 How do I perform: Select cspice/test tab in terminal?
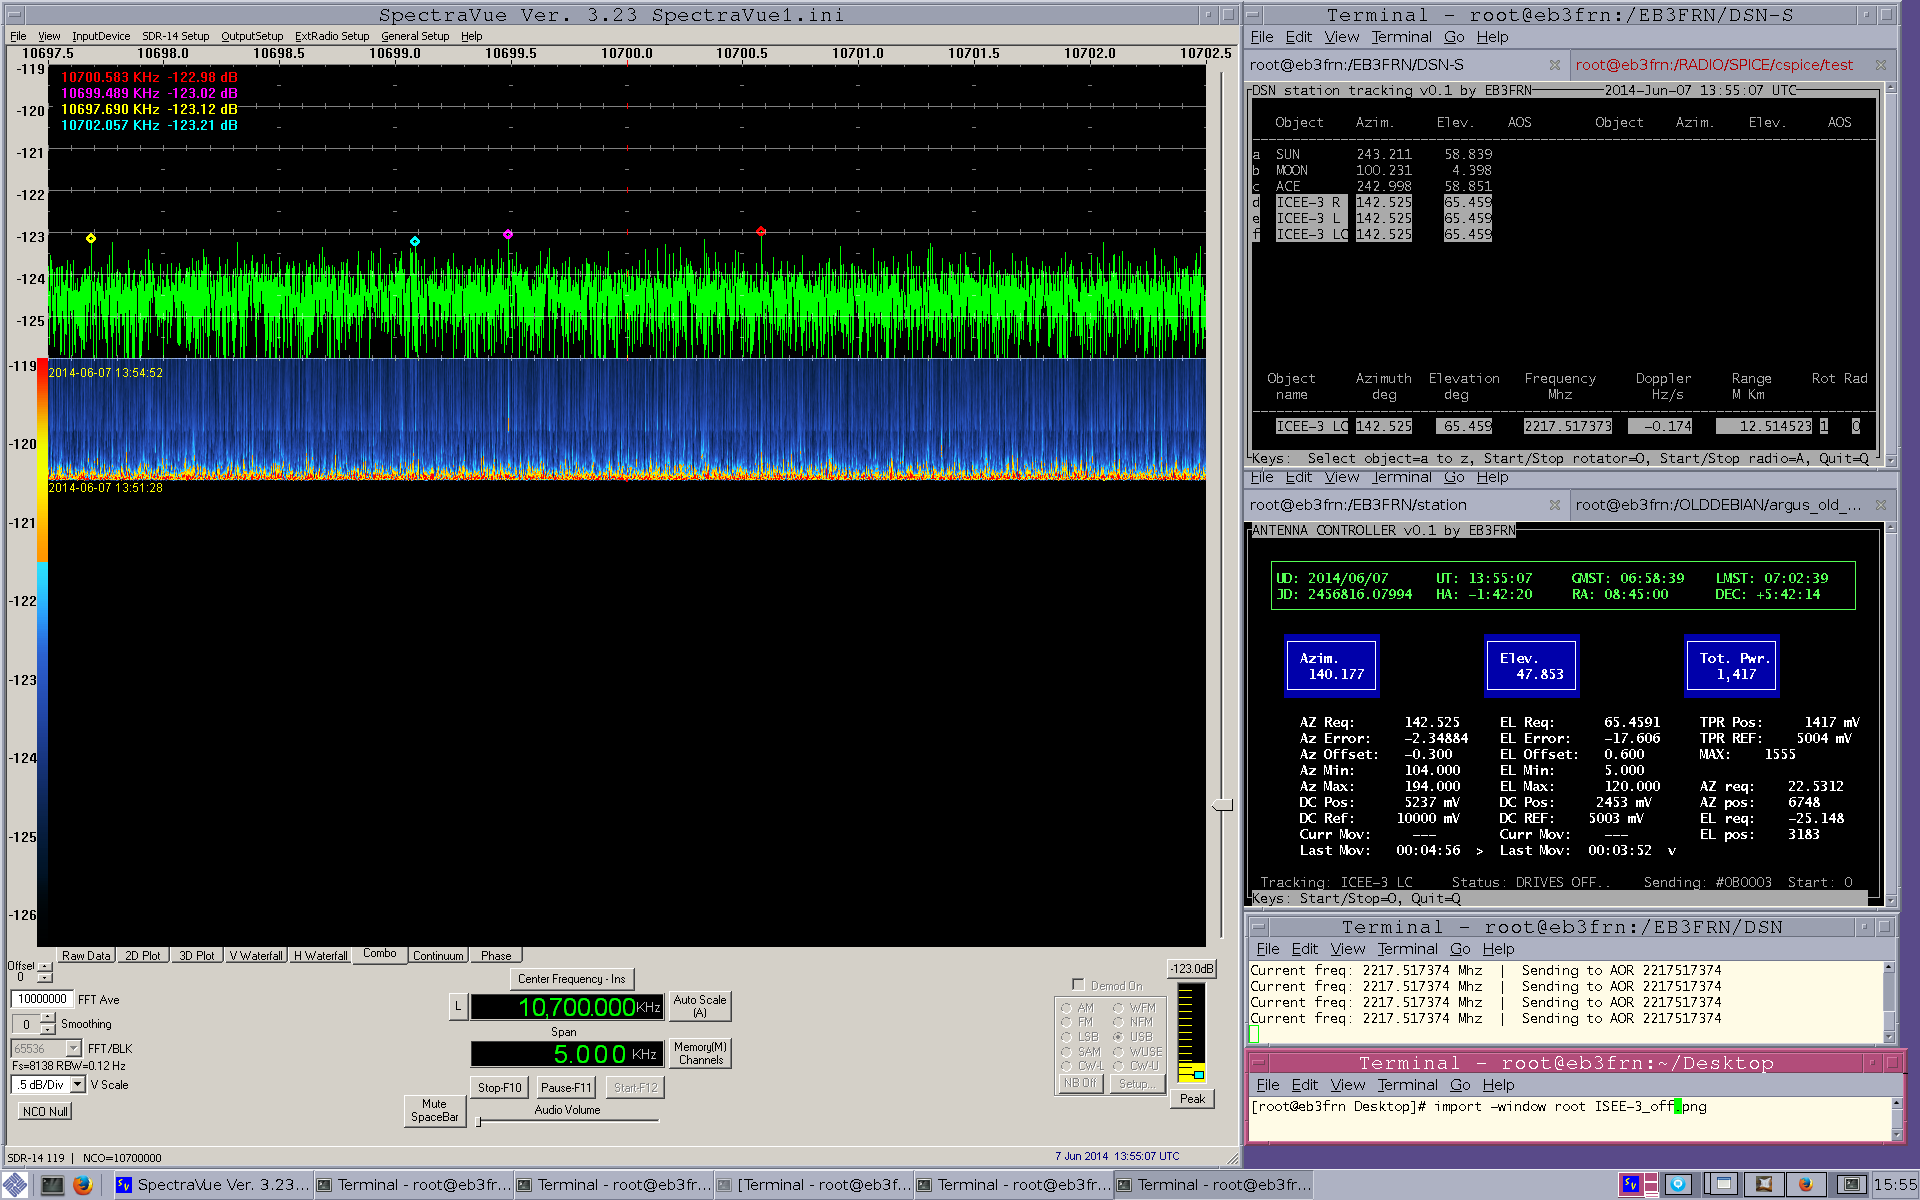click(1714, 65)
